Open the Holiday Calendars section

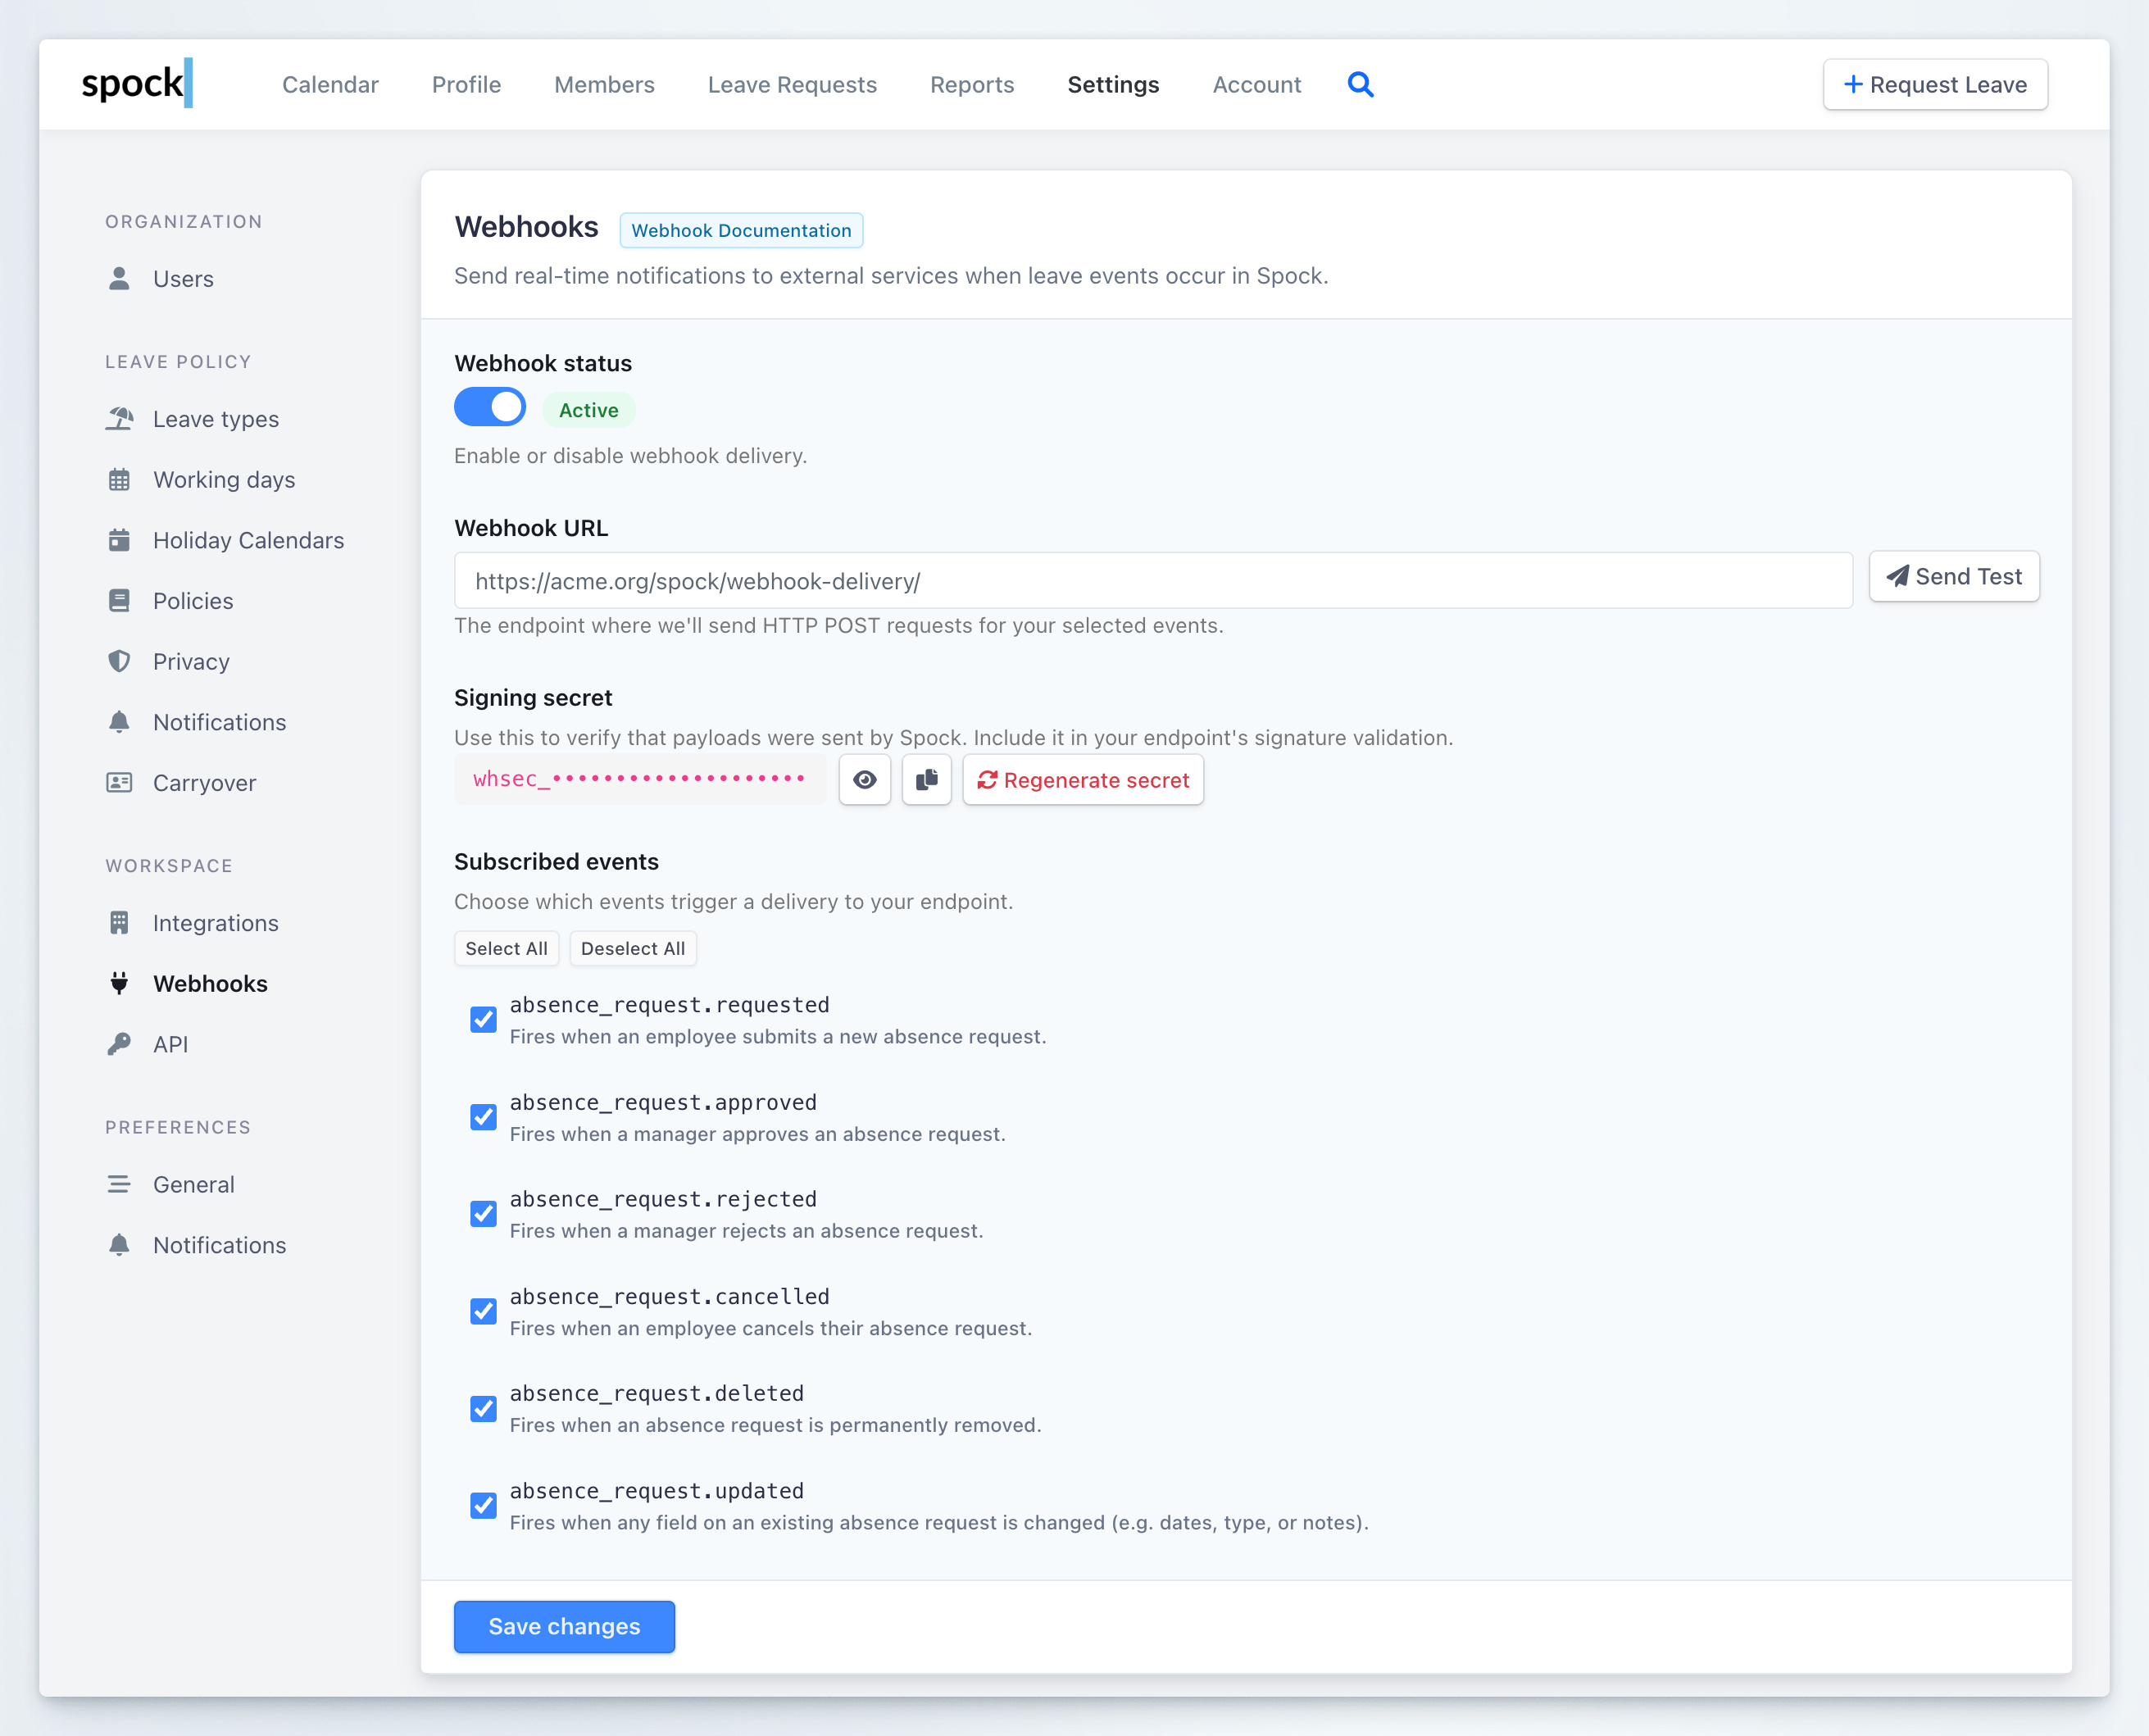tap(247, 540)
